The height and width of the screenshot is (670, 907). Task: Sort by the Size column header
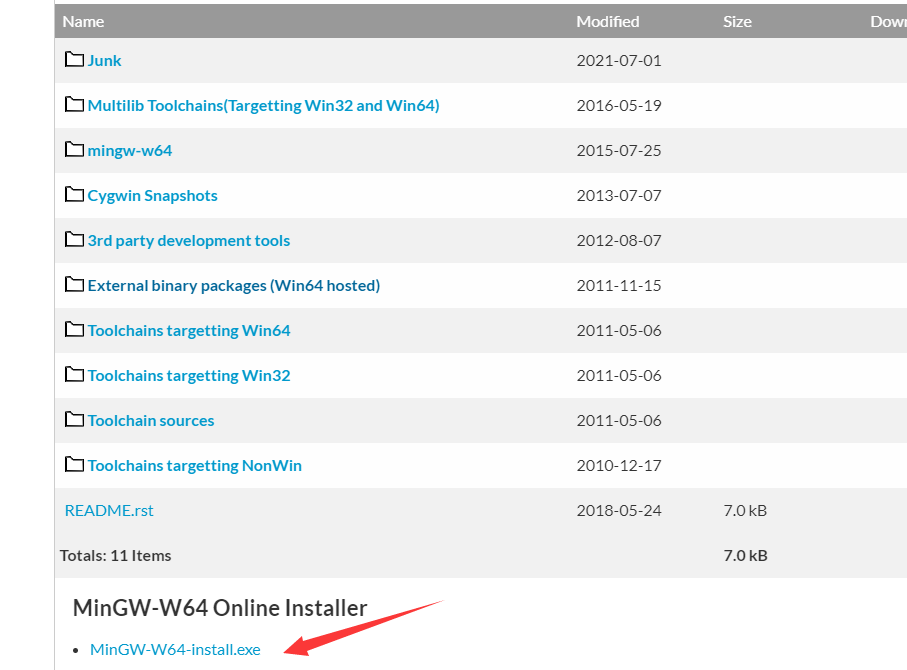coord(738,21)
